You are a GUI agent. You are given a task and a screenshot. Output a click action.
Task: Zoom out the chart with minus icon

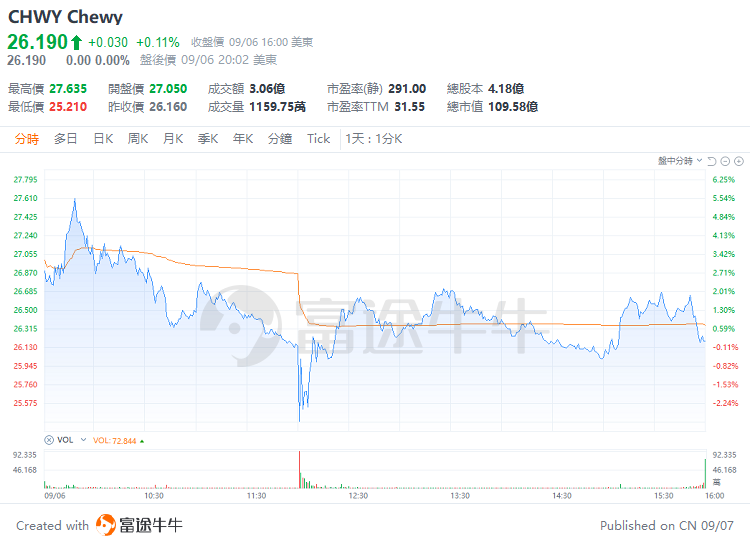point(725,161)
